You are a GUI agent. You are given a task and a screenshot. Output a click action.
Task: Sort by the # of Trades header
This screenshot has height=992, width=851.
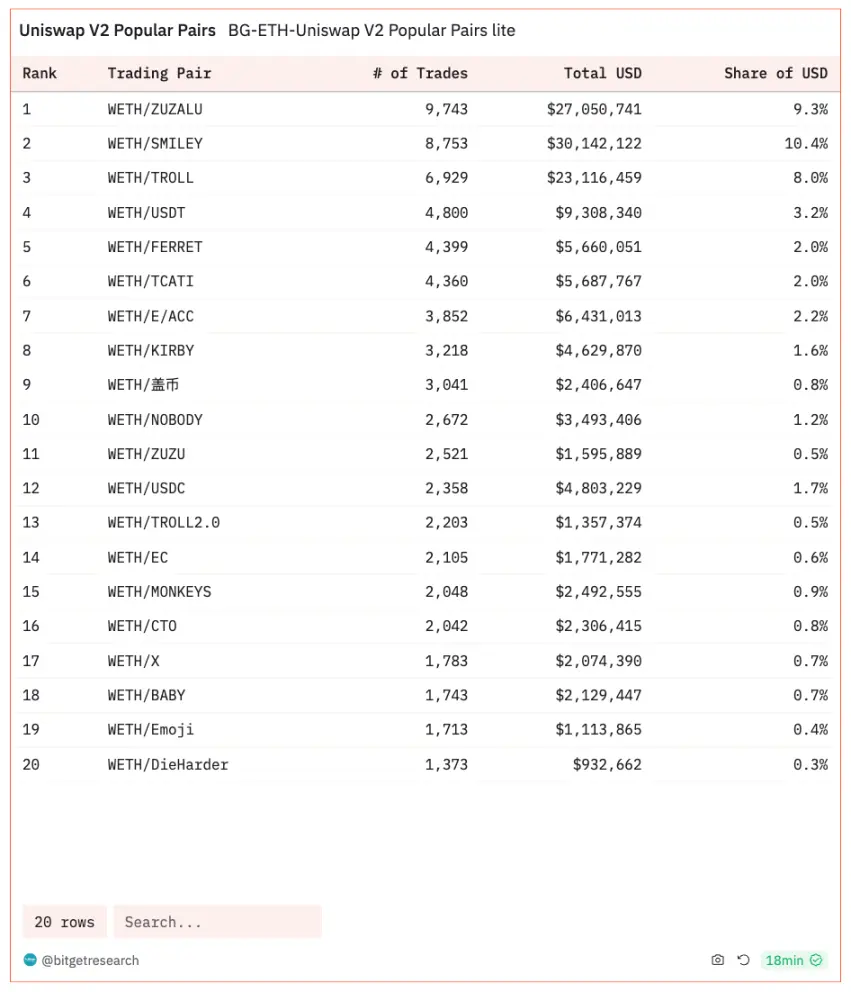tap(420, 73)
